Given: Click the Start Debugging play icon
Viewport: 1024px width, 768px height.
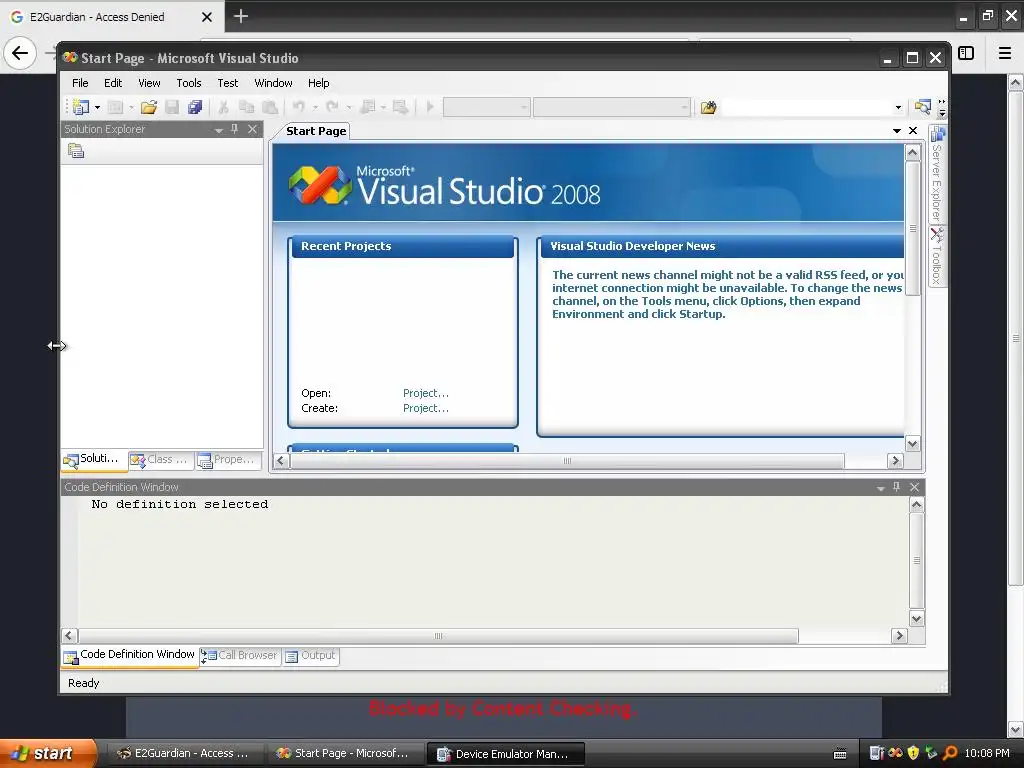Looking at the screenshot, I should pos(430,106).
